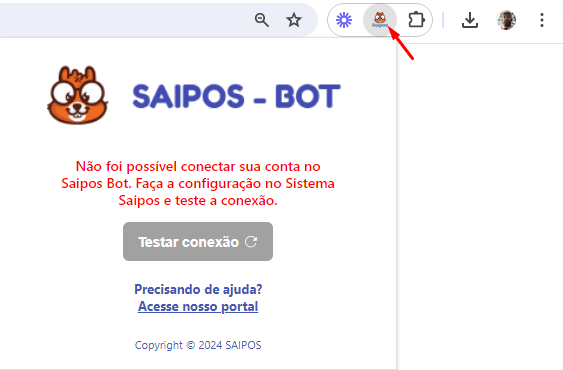
Task: Click the Copyright 2024 SAIPOS footer
Action: pos(198,345)
